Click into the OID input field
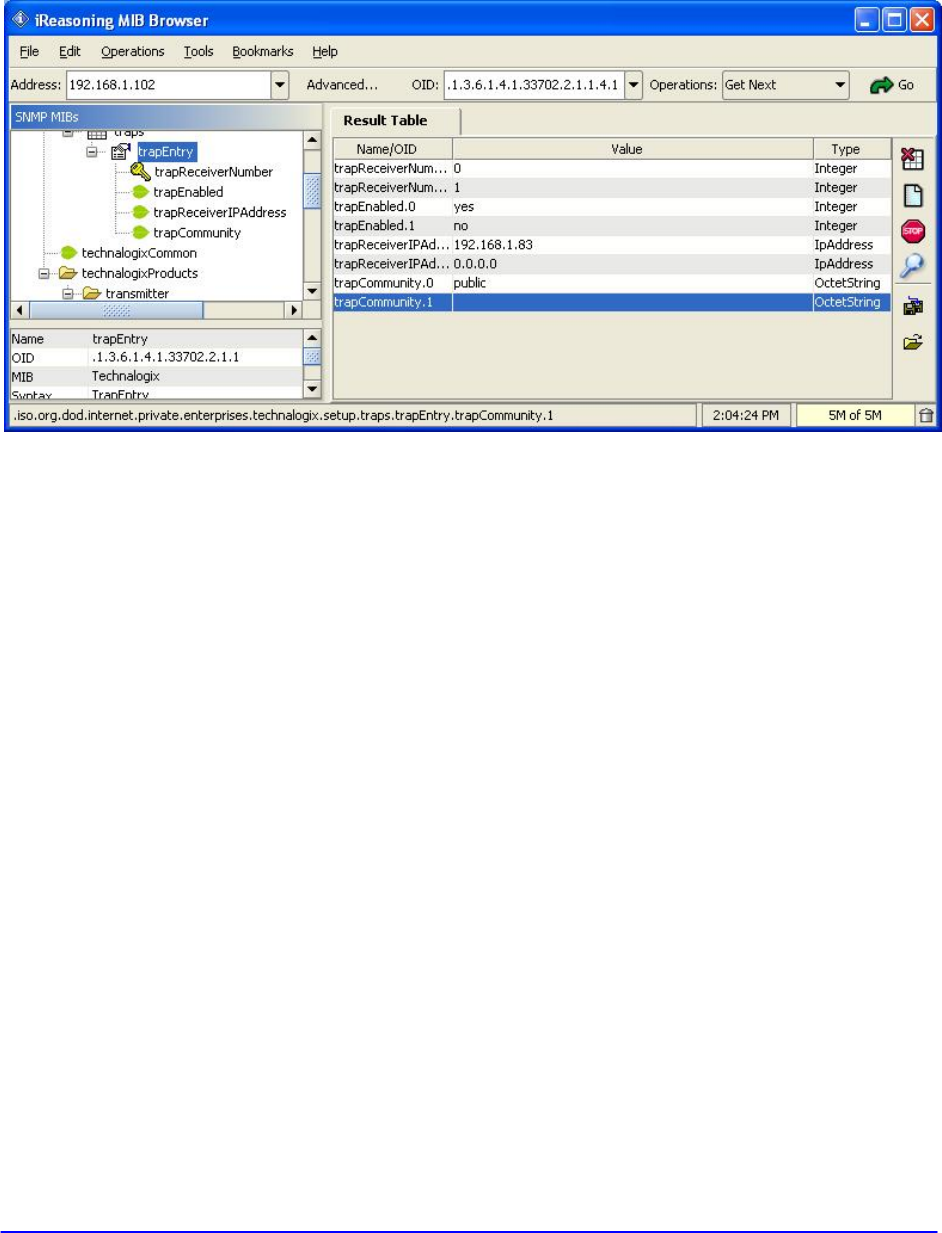This screenshot has width=942, height=1233. [534, 85]
